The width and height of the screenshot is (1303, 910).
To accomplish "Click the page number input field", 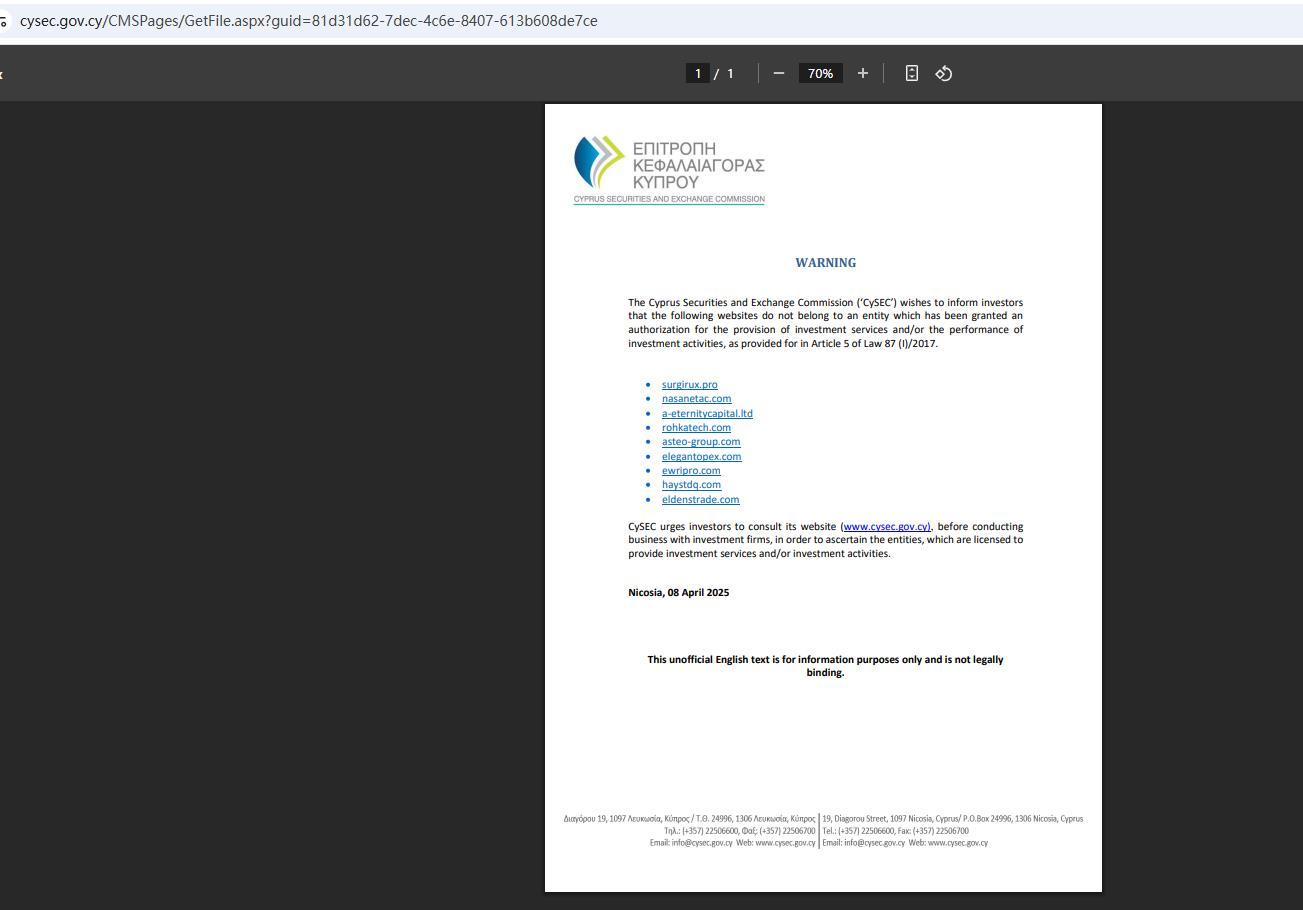I will point(697,73).
